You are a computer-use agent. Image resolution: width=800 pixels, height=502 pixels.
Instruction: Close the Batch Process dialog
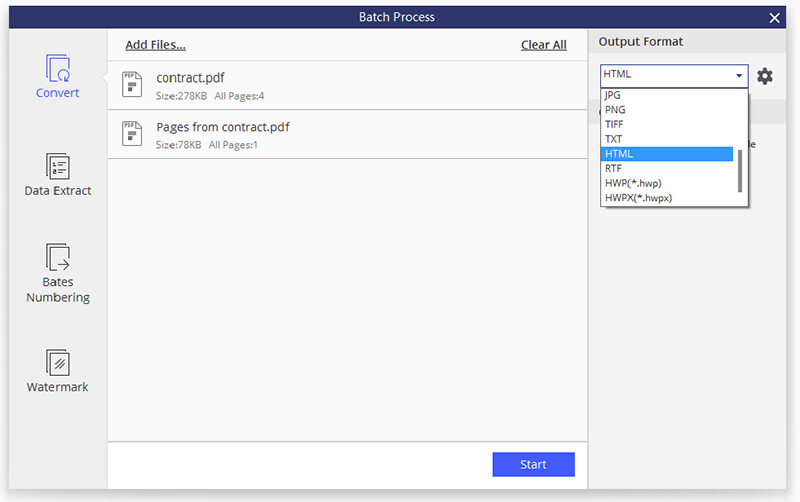774,17
